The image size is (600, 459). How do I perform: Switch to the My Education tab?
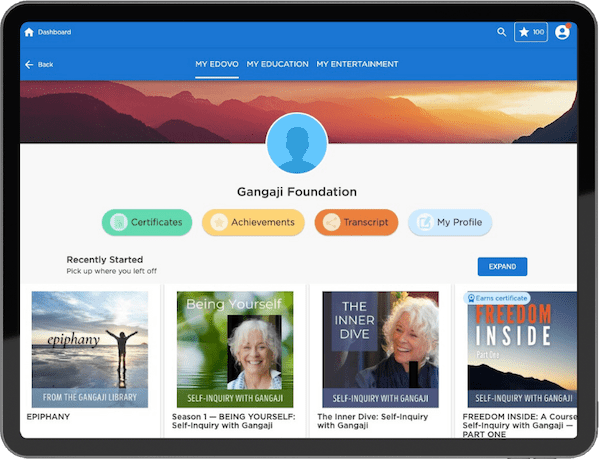click(x=277, y=65)
